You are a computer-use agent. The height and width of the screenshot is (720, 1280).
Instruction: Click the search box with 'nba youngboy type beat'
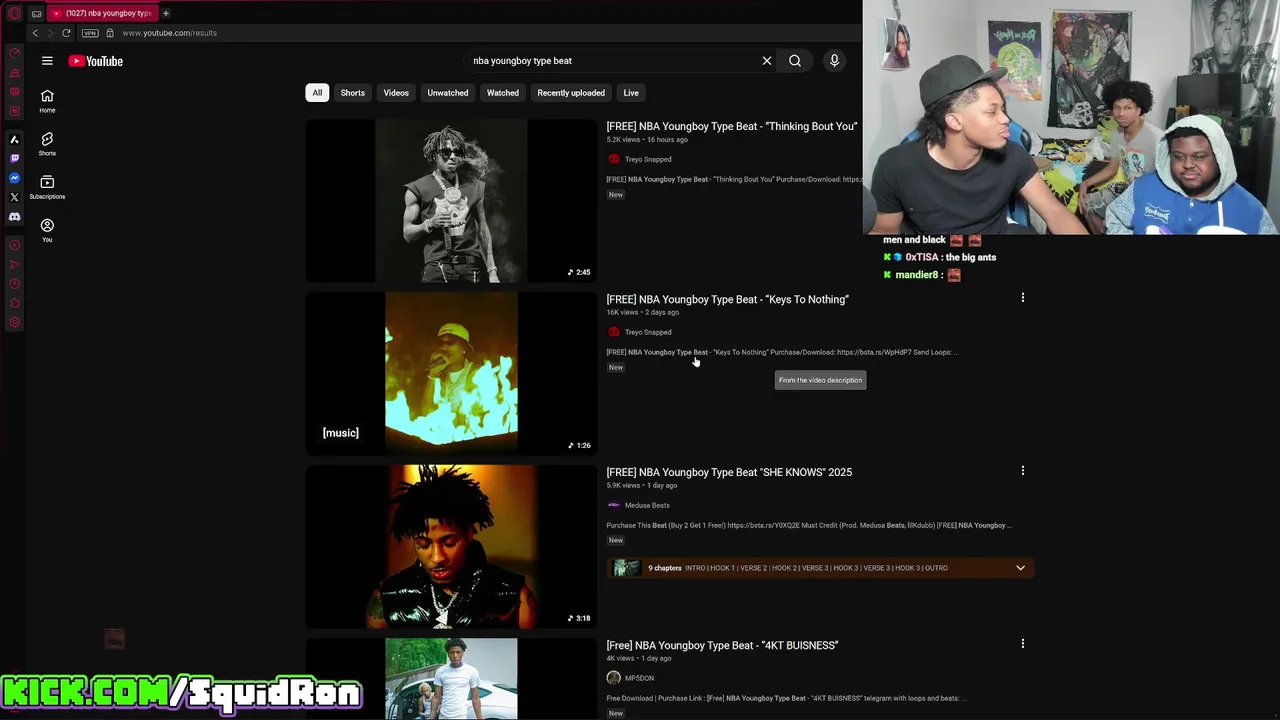(610, 61)
